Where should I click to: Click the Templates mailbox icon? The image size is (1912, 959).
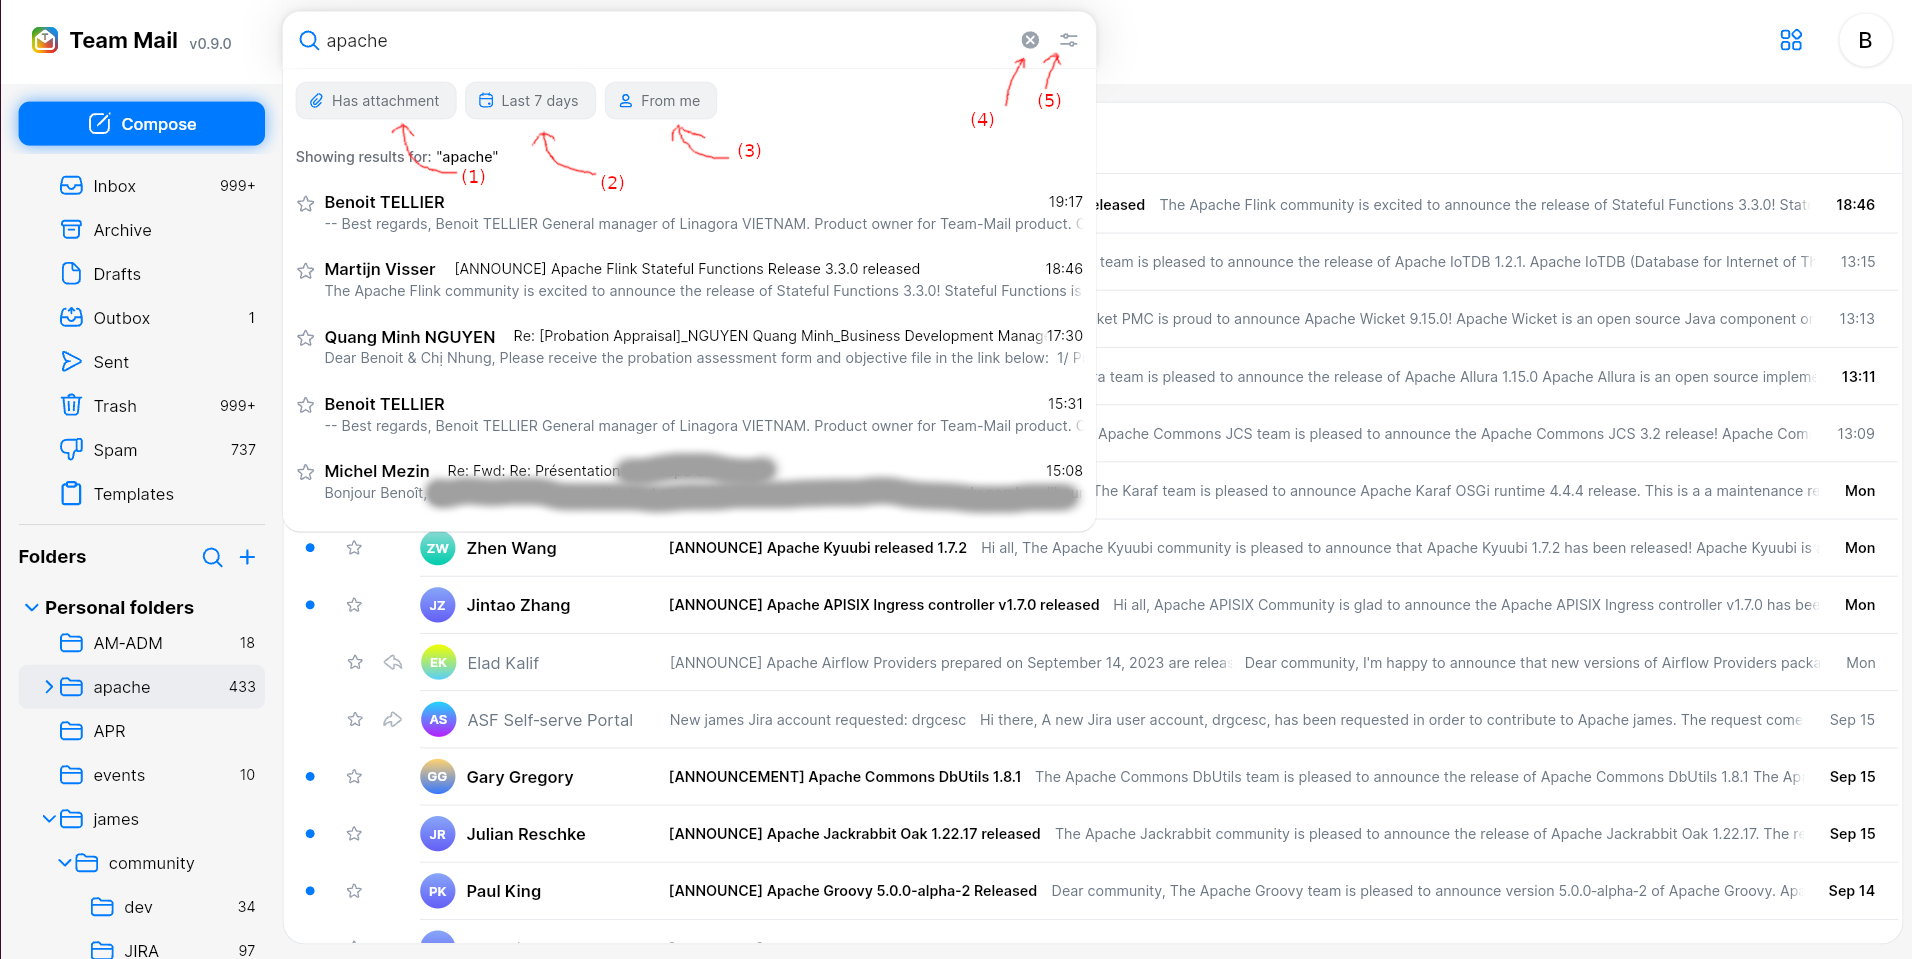(x=71, y=494)
